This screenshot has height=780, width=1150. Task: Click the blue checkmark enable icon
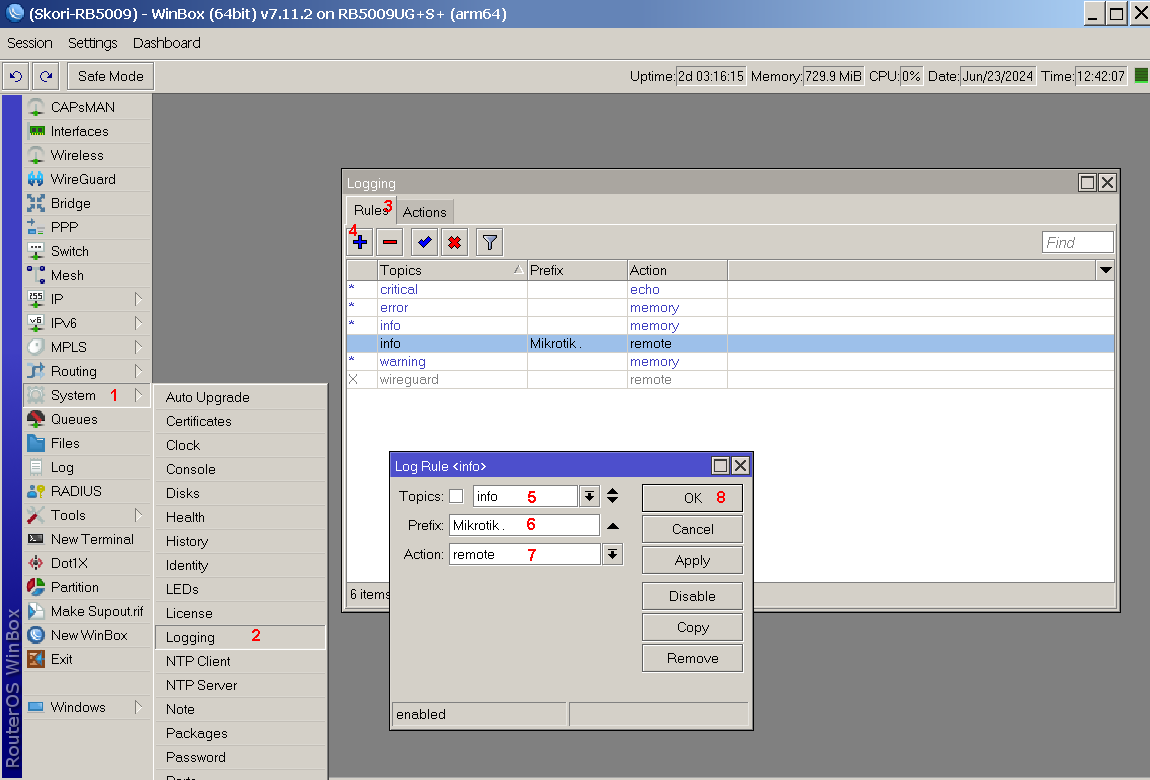(424, 242)
